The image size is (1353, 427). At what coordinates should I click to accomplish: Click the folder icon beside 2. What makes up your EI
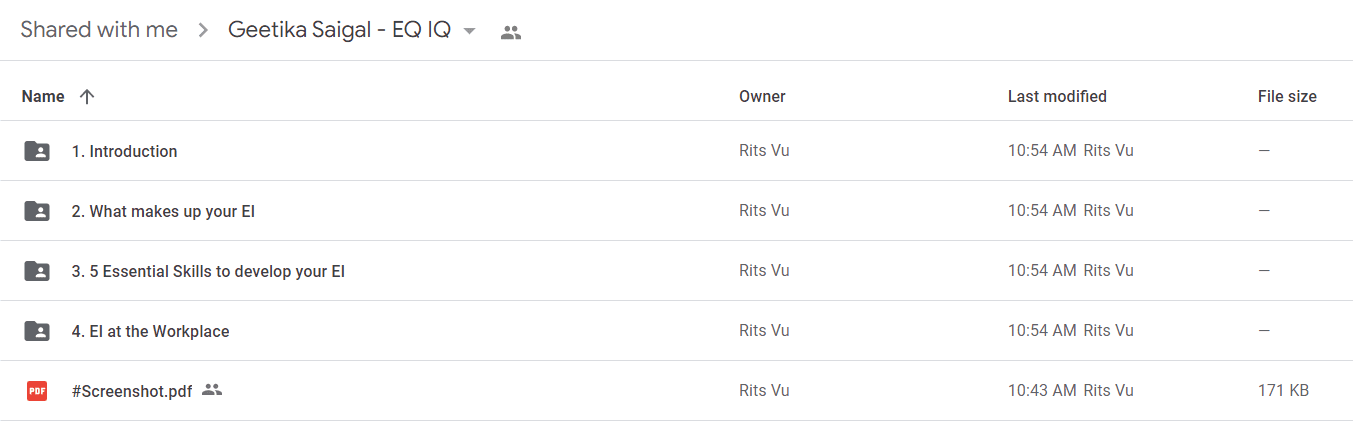point(37,211)
